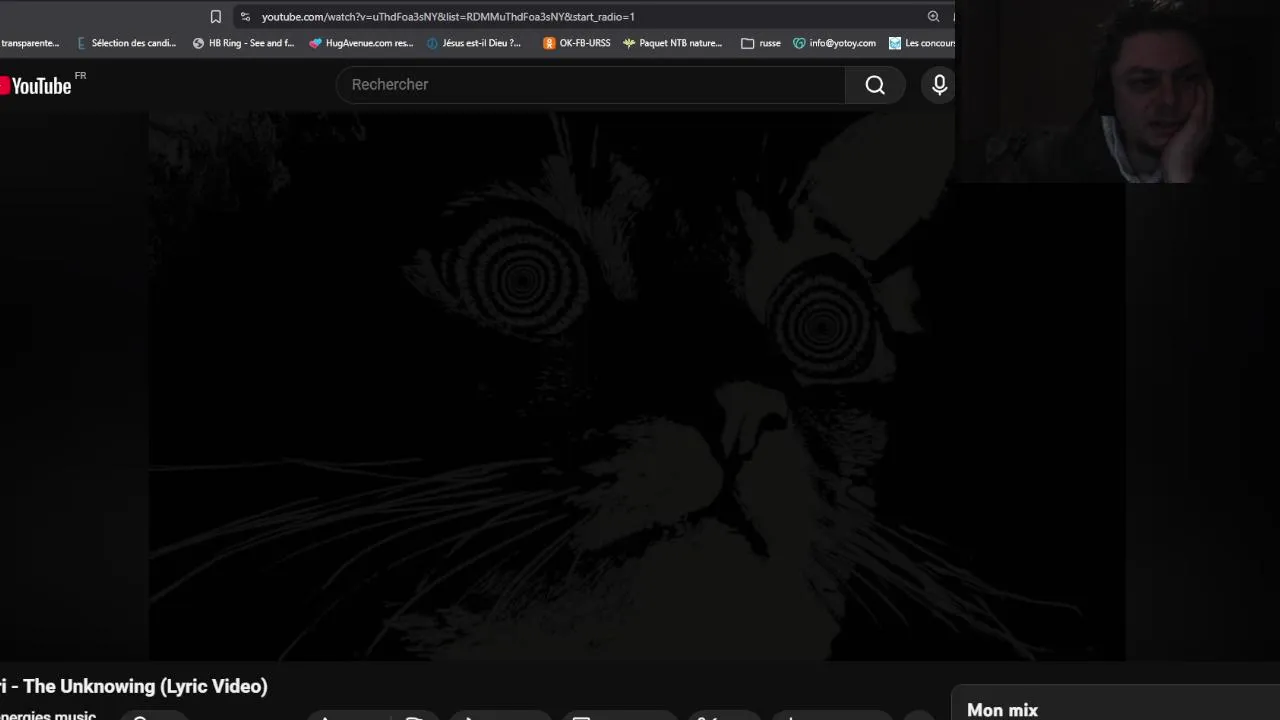Open the 'OK-FB-URSS' bookmark

(576, 43)
